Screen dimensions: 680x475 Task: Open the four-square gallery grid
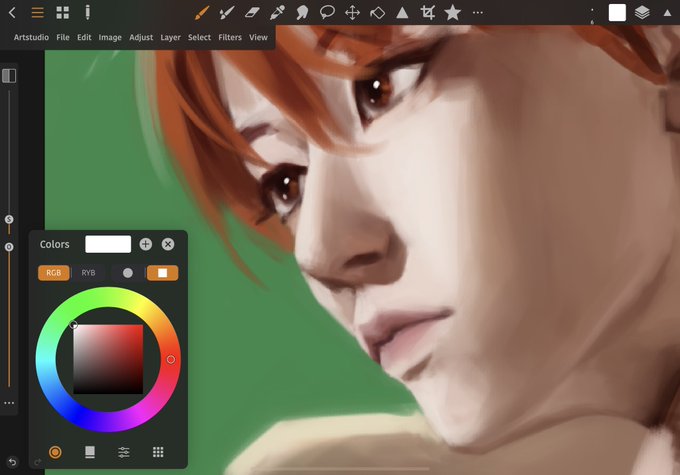pos(62,13)
